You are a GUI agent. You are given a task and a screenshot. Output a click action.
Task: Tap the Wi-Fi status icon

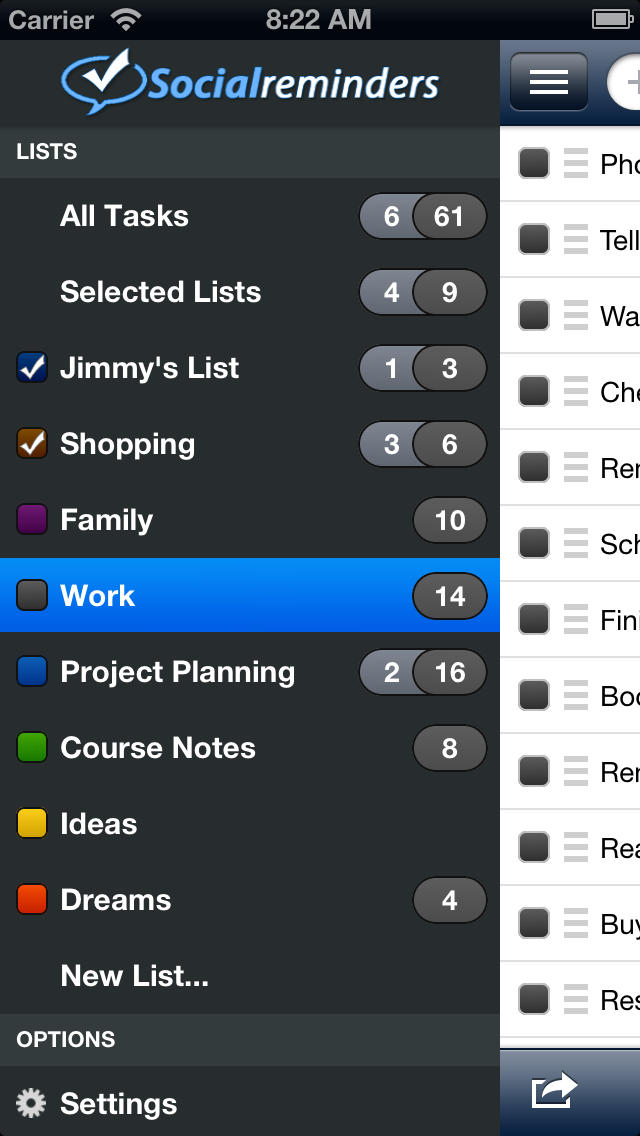click(127, 19)
